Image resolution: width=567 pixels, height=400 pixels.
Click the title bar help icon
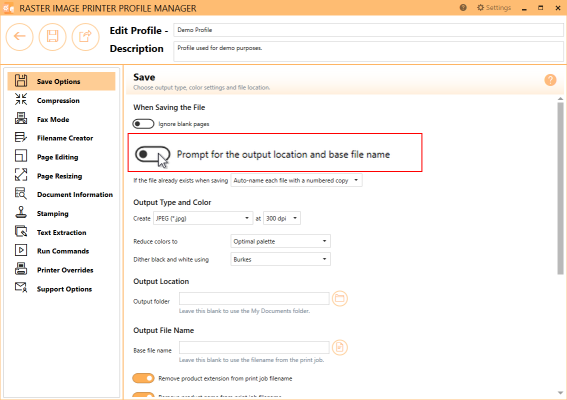(x=463, y=8)
